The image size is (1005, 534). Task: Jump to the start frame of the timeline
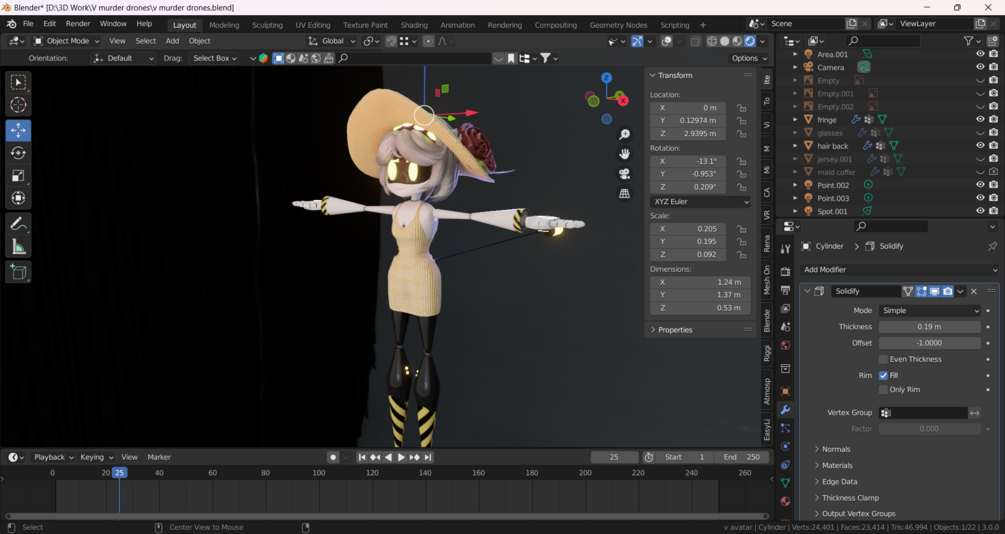coord(361,457)
